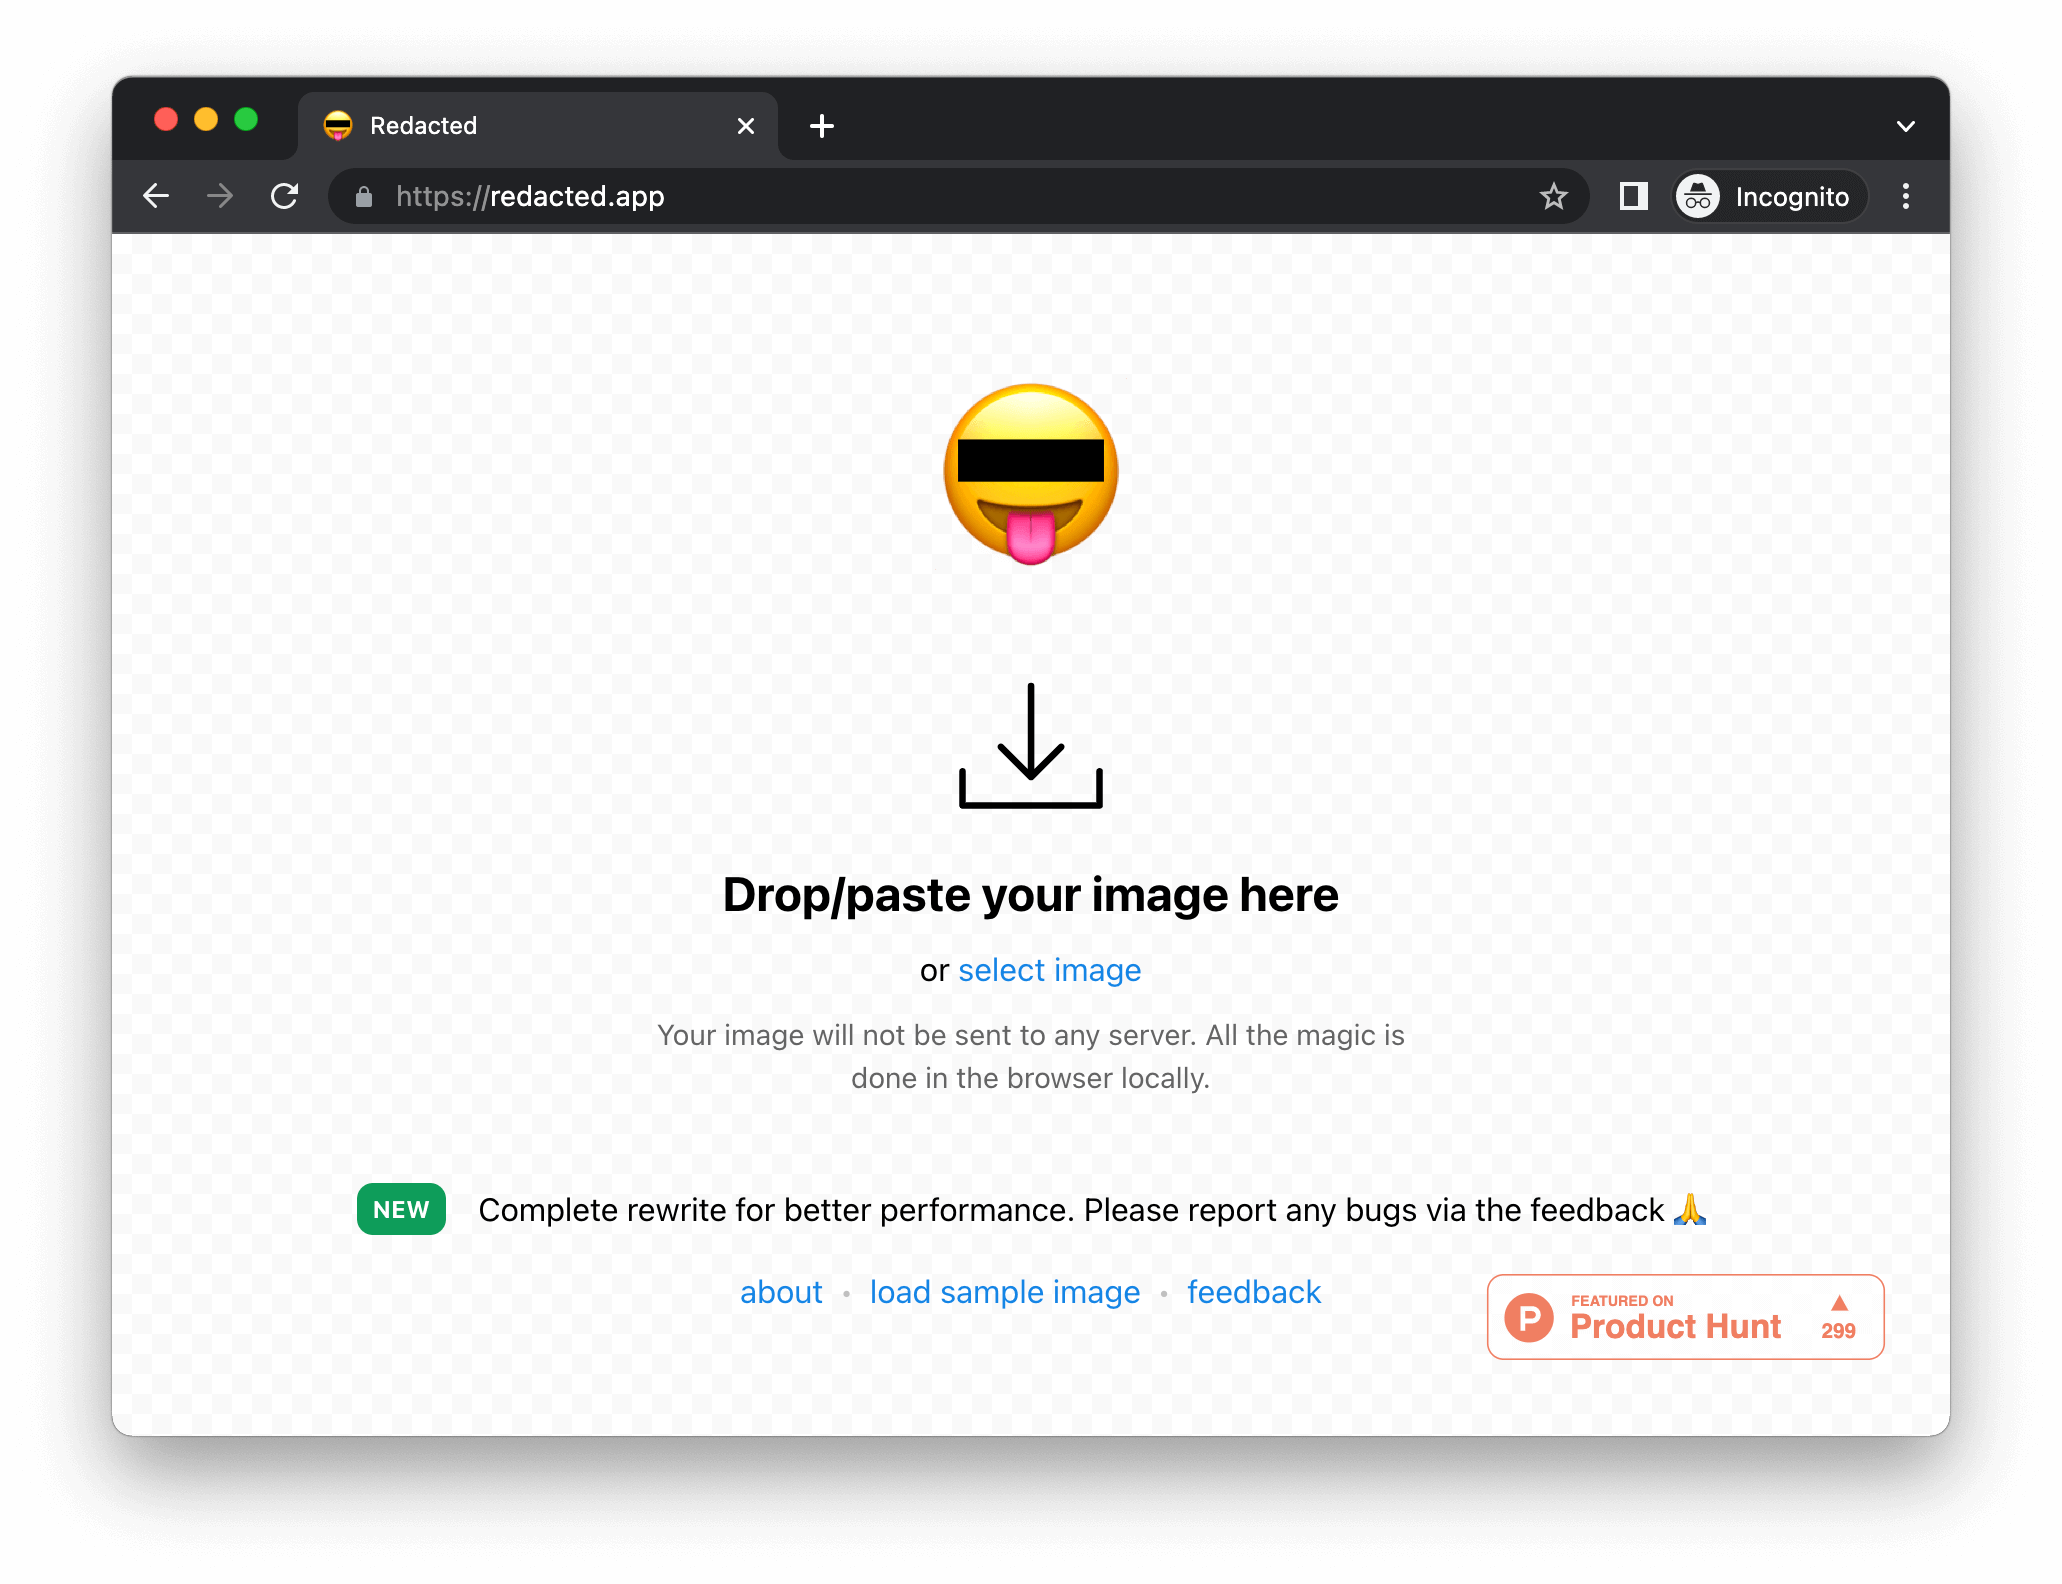Image resolution: width=2062 pixels, height=1584 pixels.
Task: Click the browser extensions puzzle icon
Action: [1631, 196]
